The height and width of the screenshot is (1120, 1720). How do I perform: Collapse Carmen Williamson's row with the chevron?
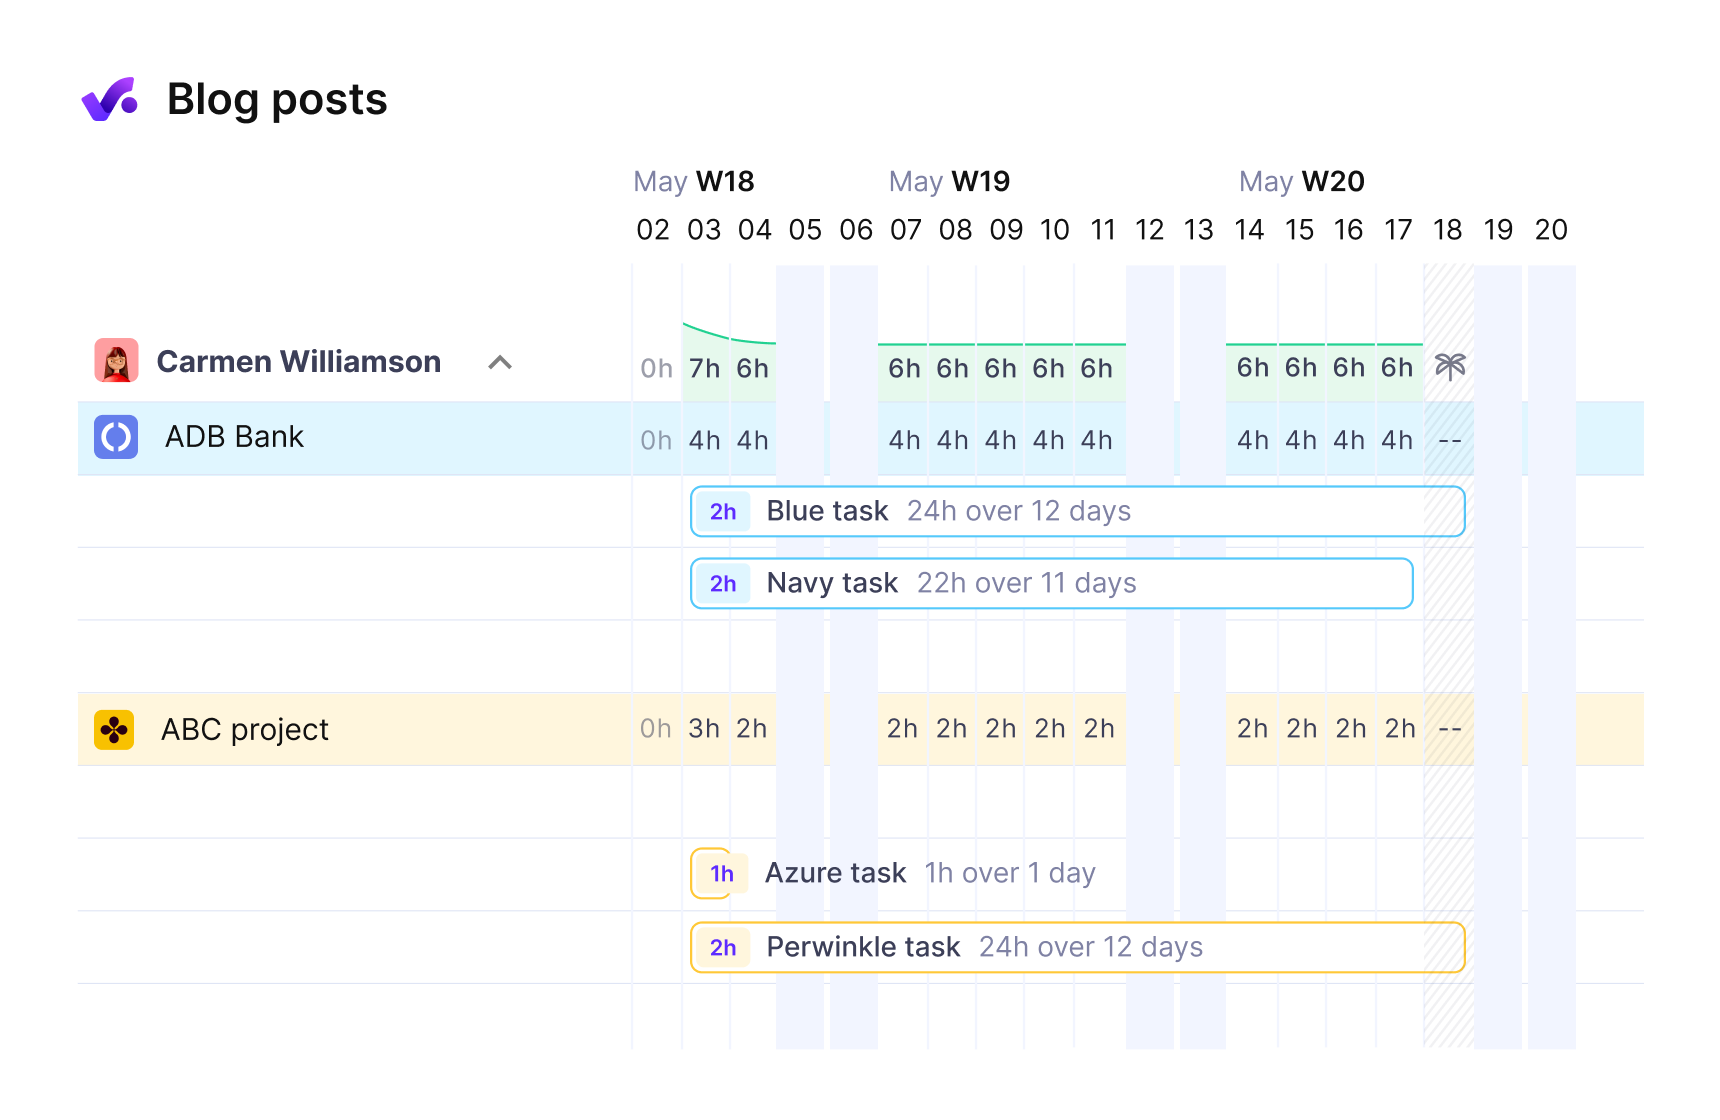[x=500, y=362]
